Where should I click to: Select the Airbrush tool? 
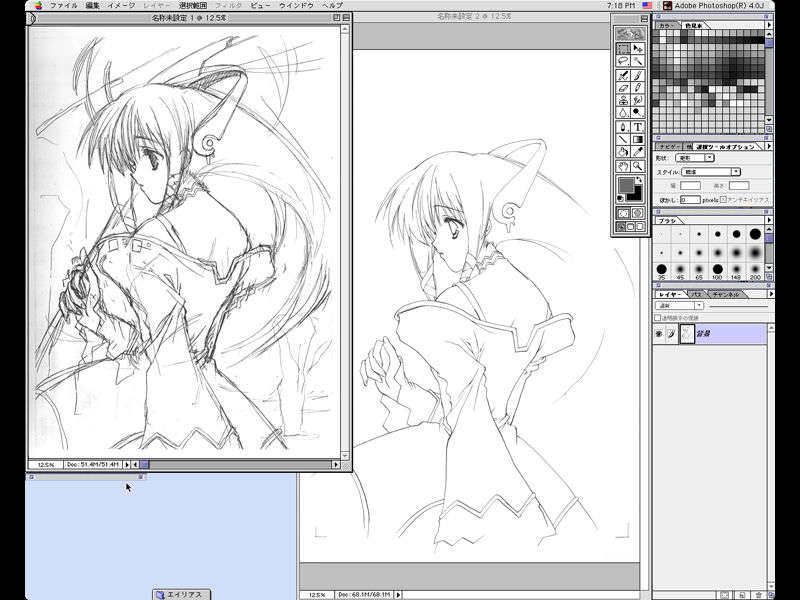[x=623, y=76]
